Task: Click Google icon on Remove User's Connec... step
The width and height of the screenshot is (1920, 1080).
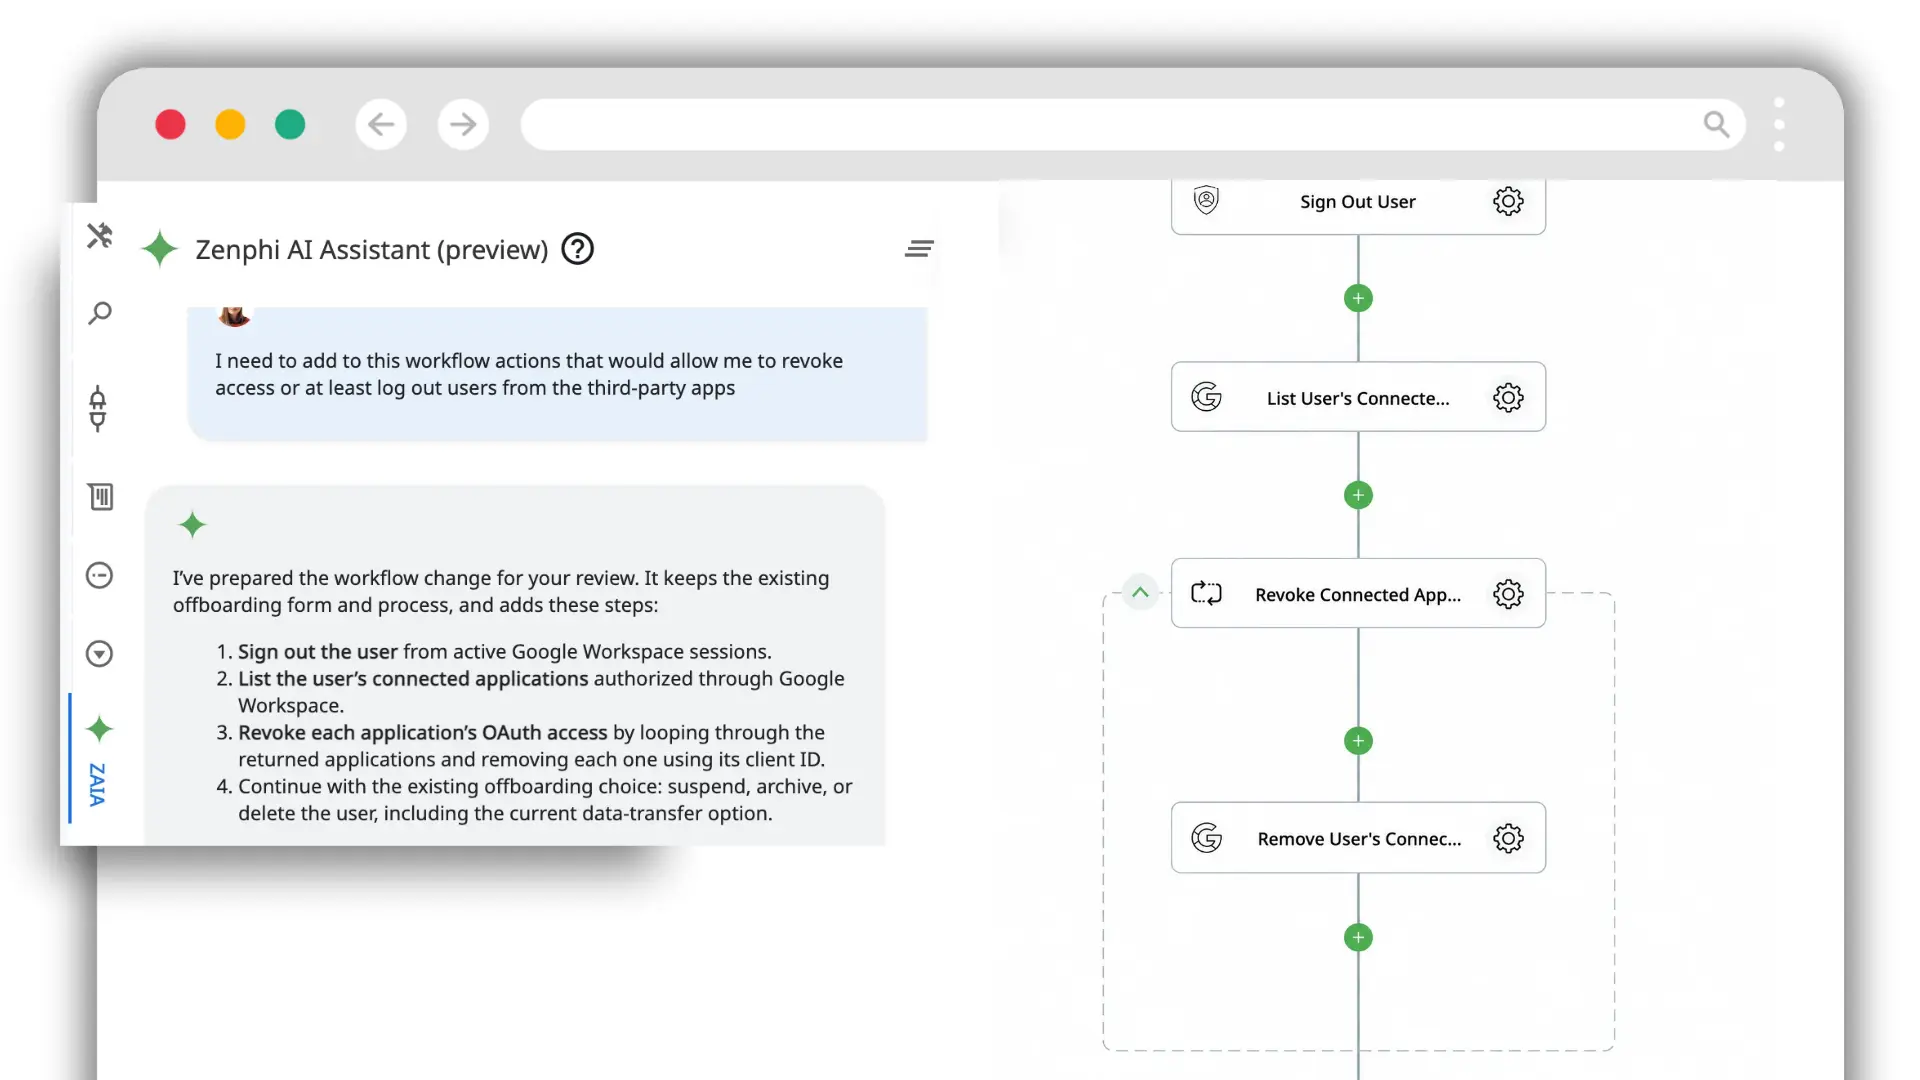Action: click(x=1207, y=837)
